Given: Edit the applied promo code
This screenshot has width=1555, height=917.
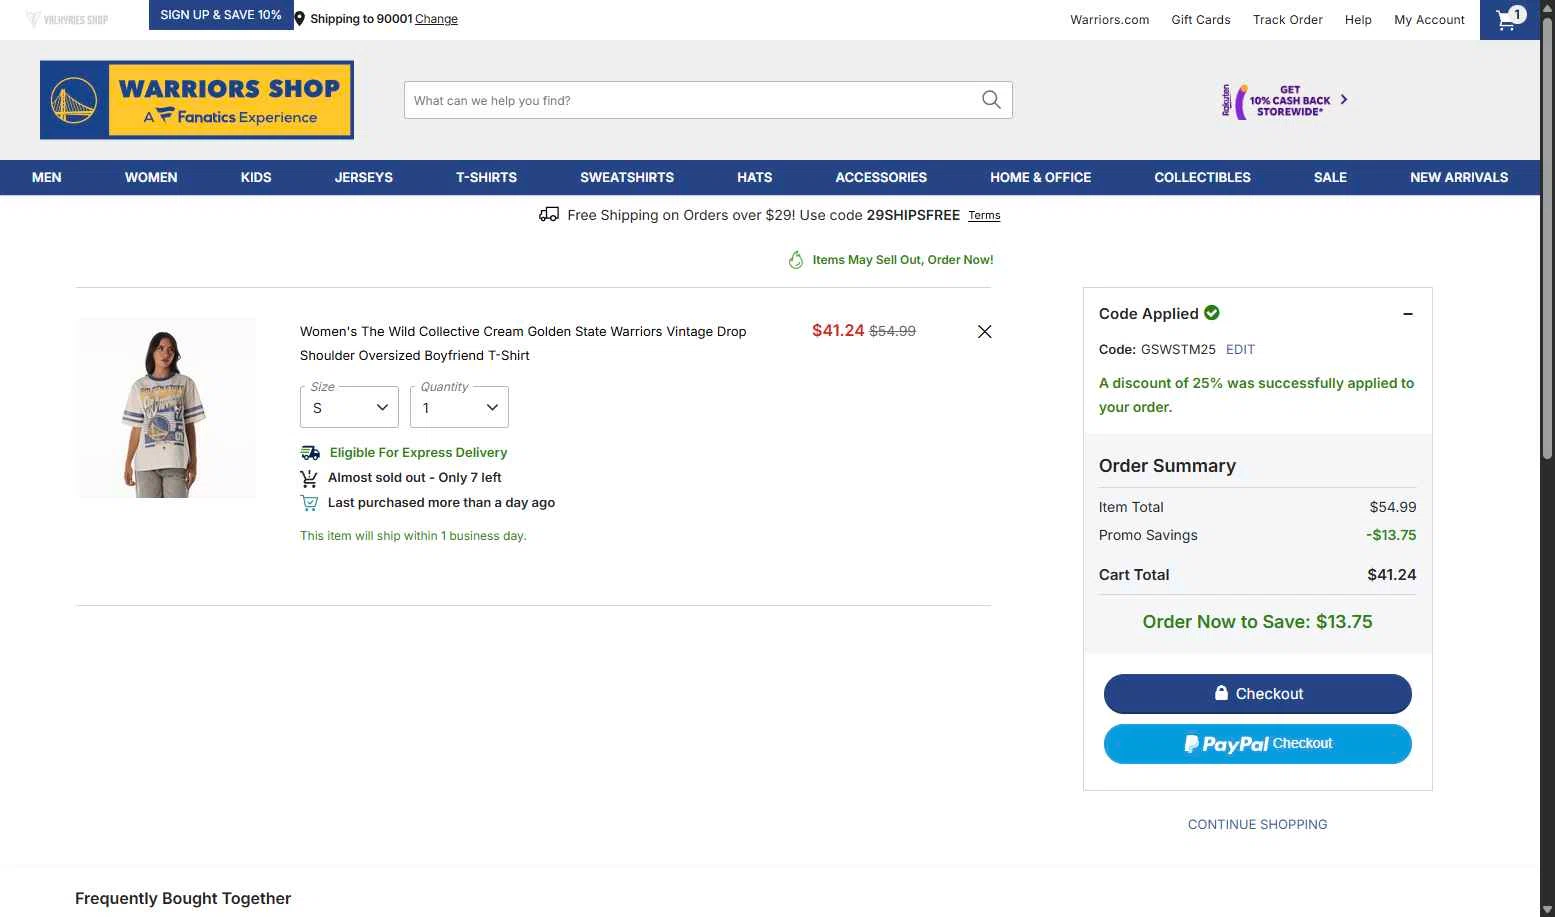Looking at the screenshot, I should point(1240,350).
